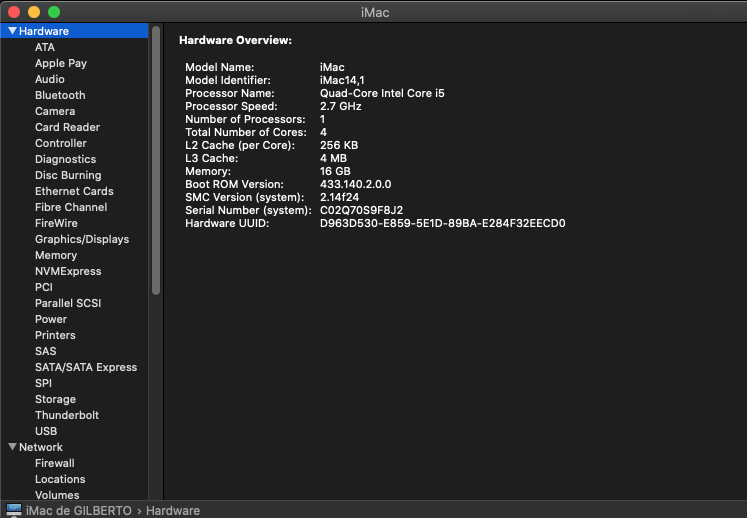Select NVMExpress in the sidebar

68,271
